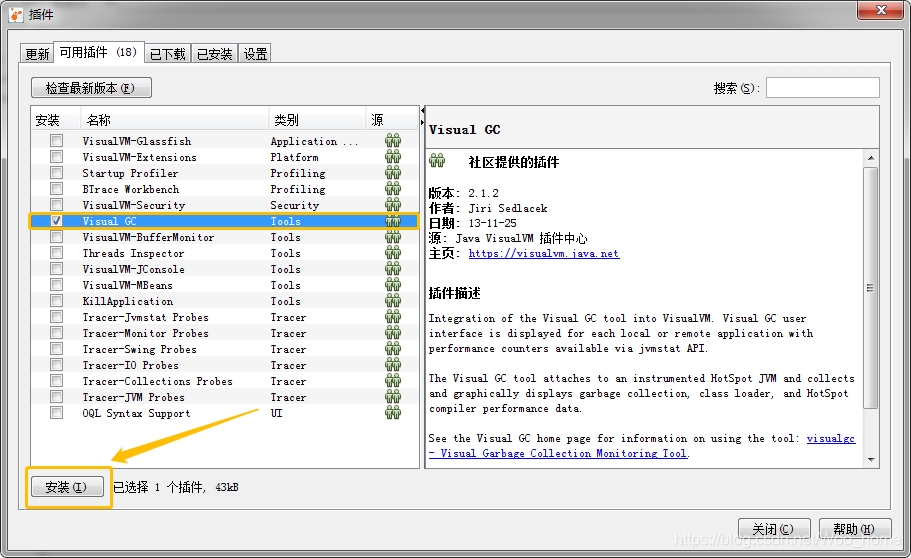Check the Tracer-IO Probes install checkbox
The width and height of the screenshot is (911, 558).
(56, 364)
